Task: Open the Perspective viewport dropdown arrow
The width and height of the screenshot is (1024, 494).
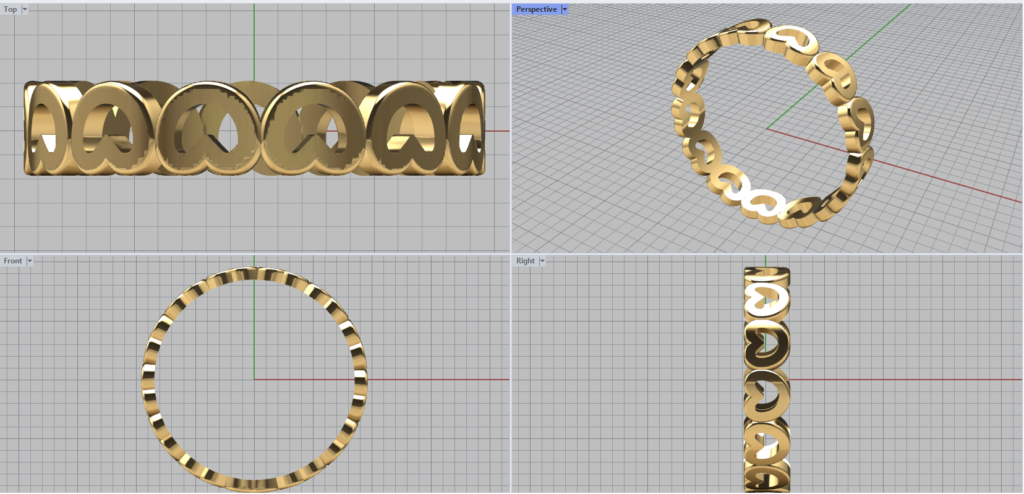Action: [x=565, y=9]
